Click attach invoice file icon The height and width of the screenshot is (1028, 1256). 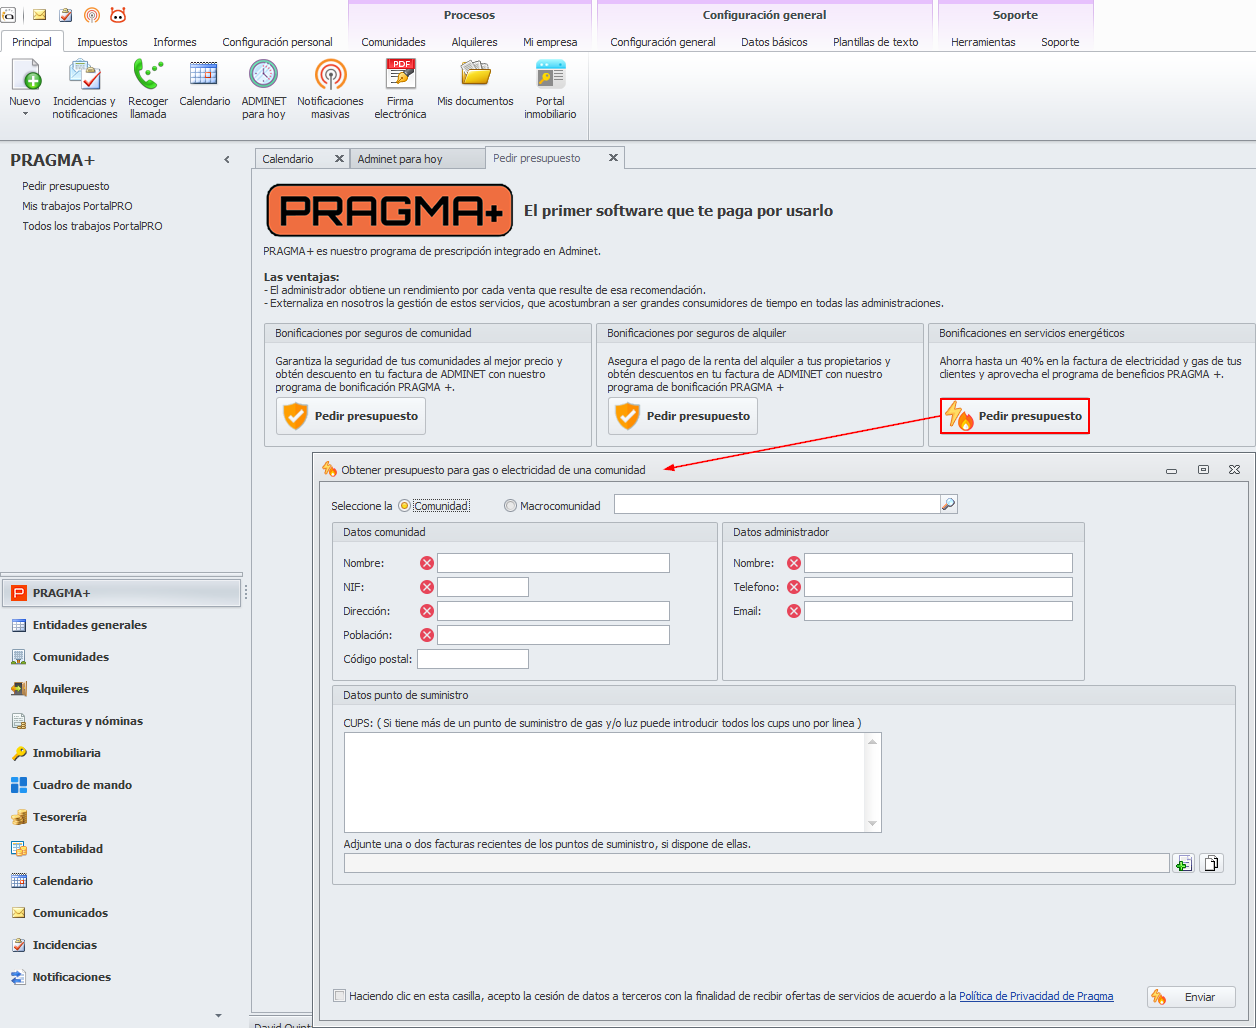click(x=1183, y=863)
